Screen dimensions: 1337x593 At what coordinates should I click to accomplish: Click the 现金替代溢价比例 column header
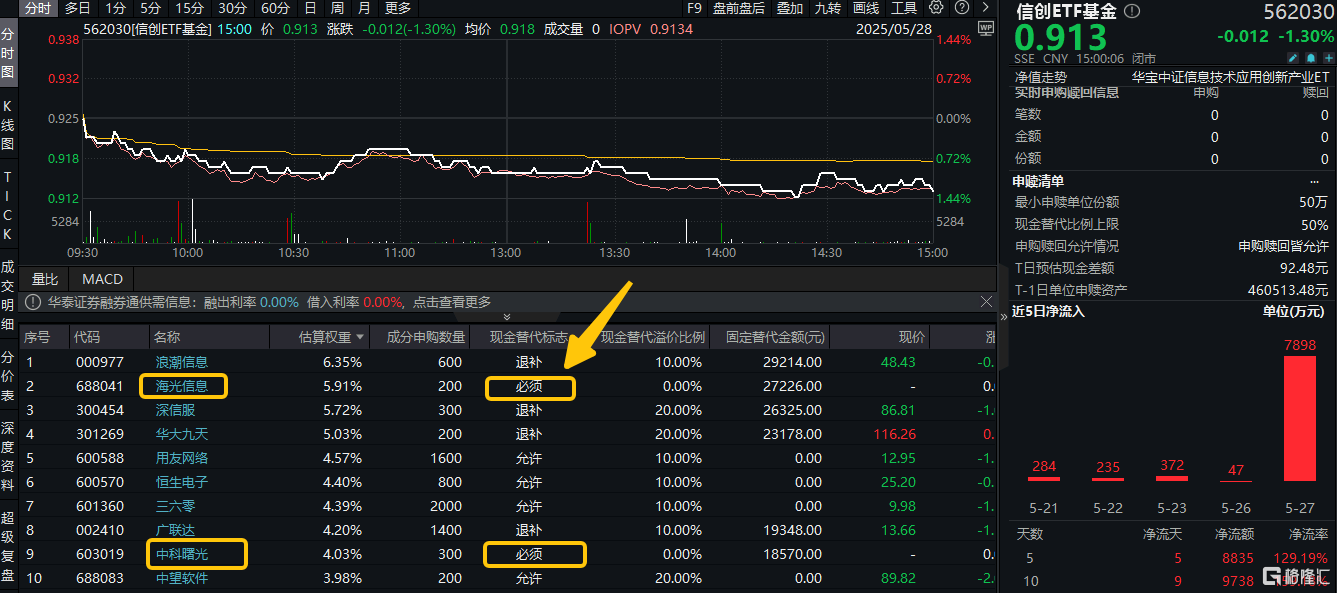coord(653,337)
